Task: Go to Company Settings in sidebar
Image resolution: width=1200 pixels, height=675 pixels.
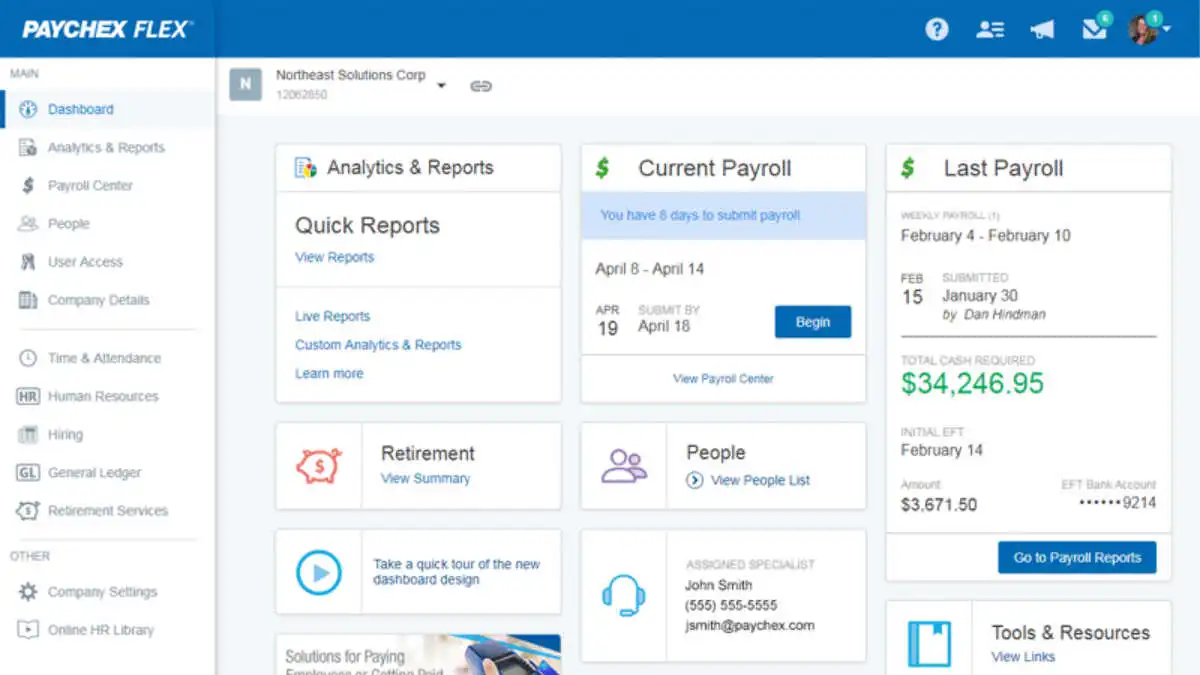Action: coord(102,591)
